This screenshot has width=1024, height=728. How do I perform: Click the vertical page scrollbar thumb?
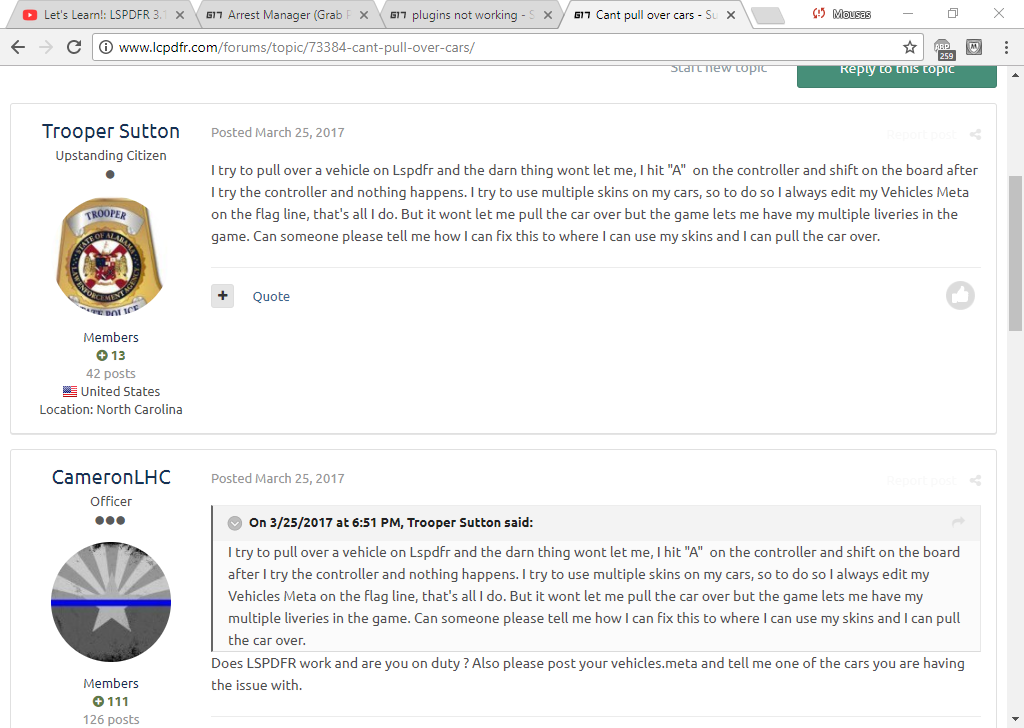[1016, 255]
